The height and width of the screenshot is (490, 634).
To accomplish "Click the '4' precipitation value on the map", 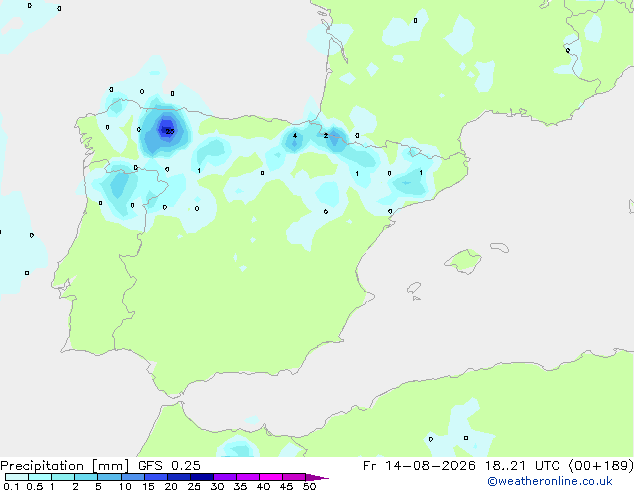I will [x=295, y=135].
